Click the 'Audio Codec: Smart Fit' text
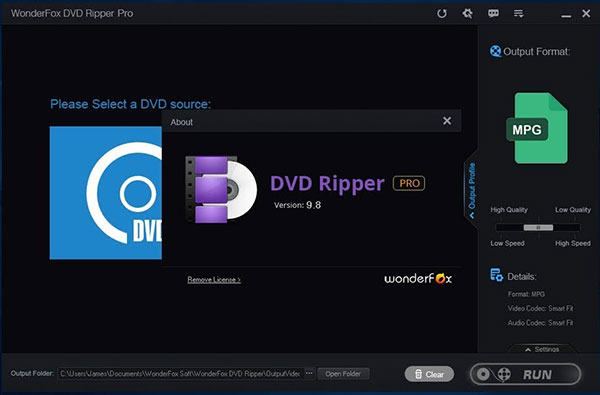600x395 pixels. (x=540, y=323)
